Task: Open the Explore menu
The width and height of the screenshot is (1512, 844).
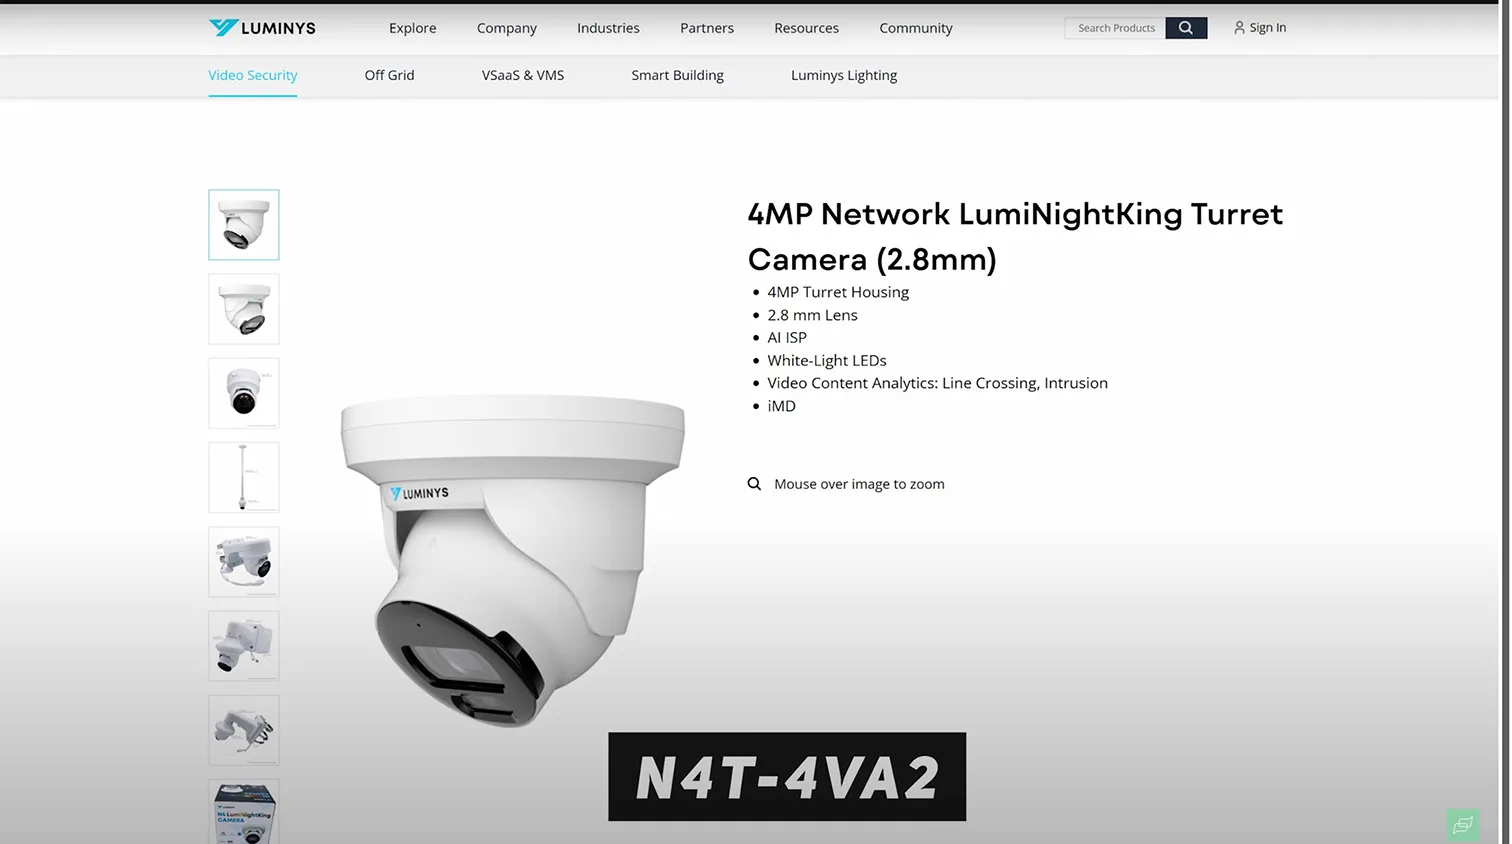Action: 413,28
